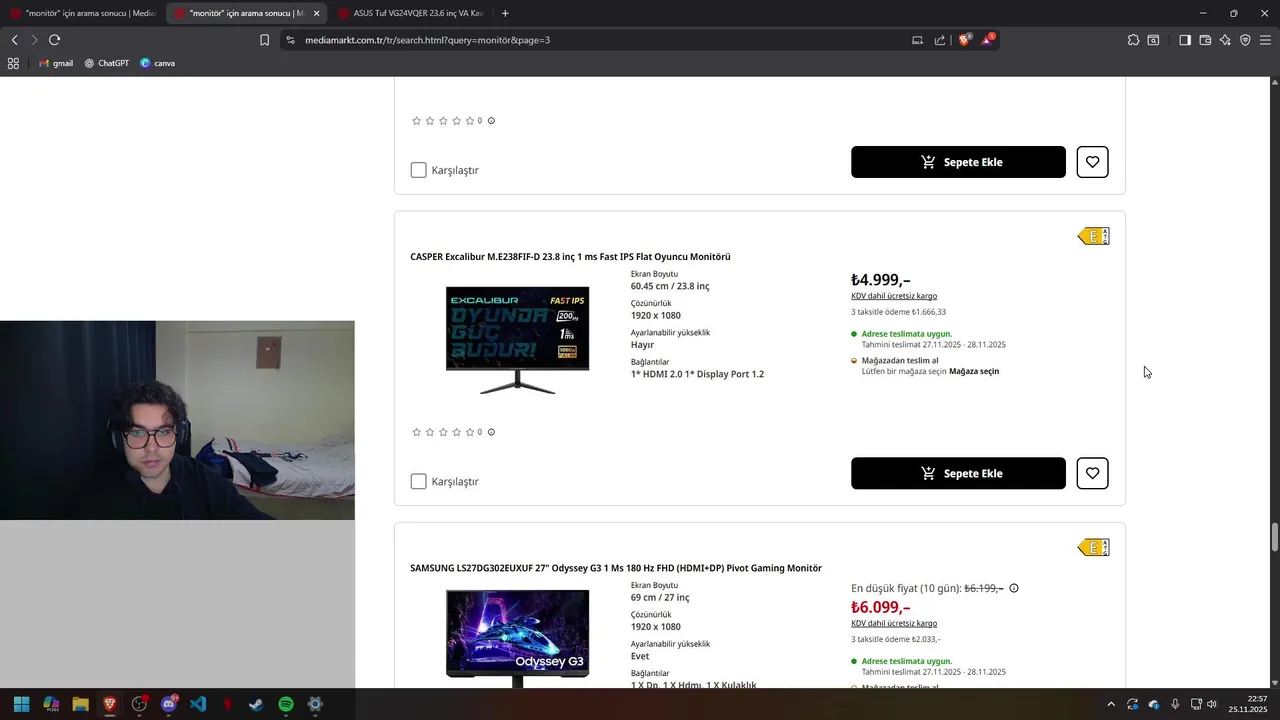Screen dimensions: 1280x720
Task: Open Steam from the taskbar
Action: click(x=257, y=704)
